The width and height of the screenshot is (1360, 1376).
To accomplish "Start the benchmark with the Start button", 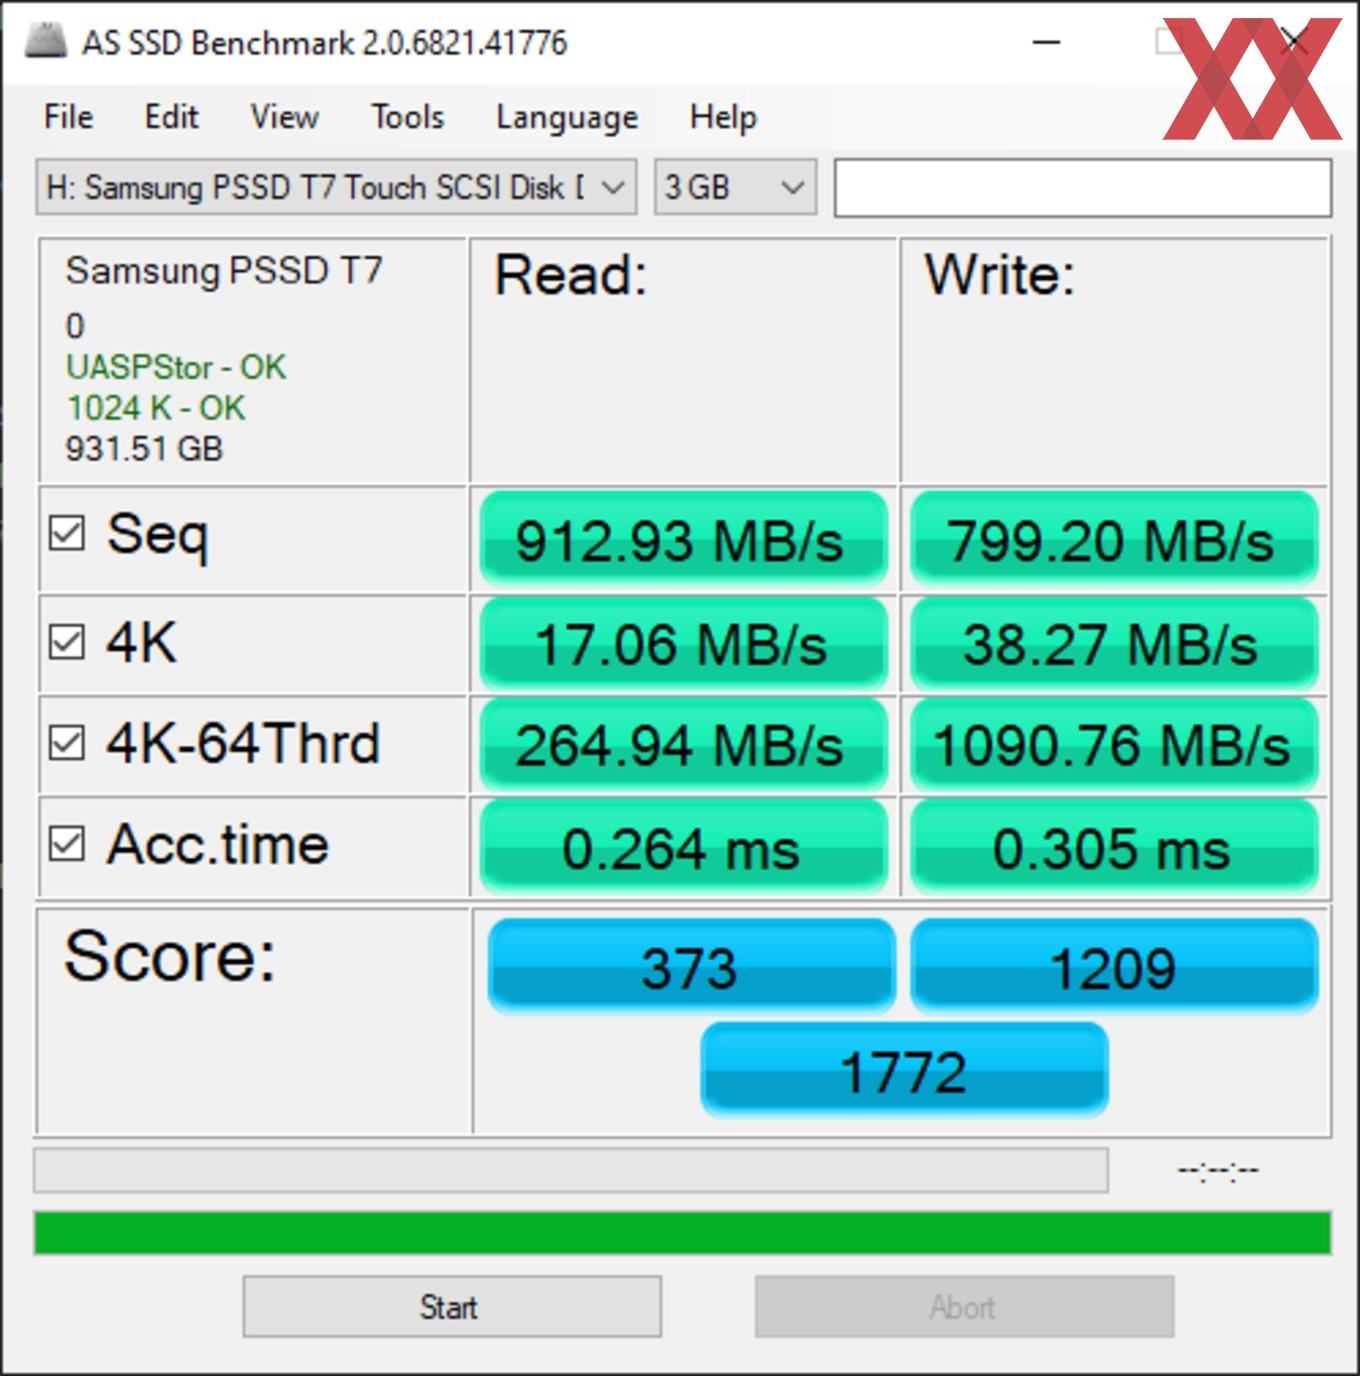I will 451,1306.
